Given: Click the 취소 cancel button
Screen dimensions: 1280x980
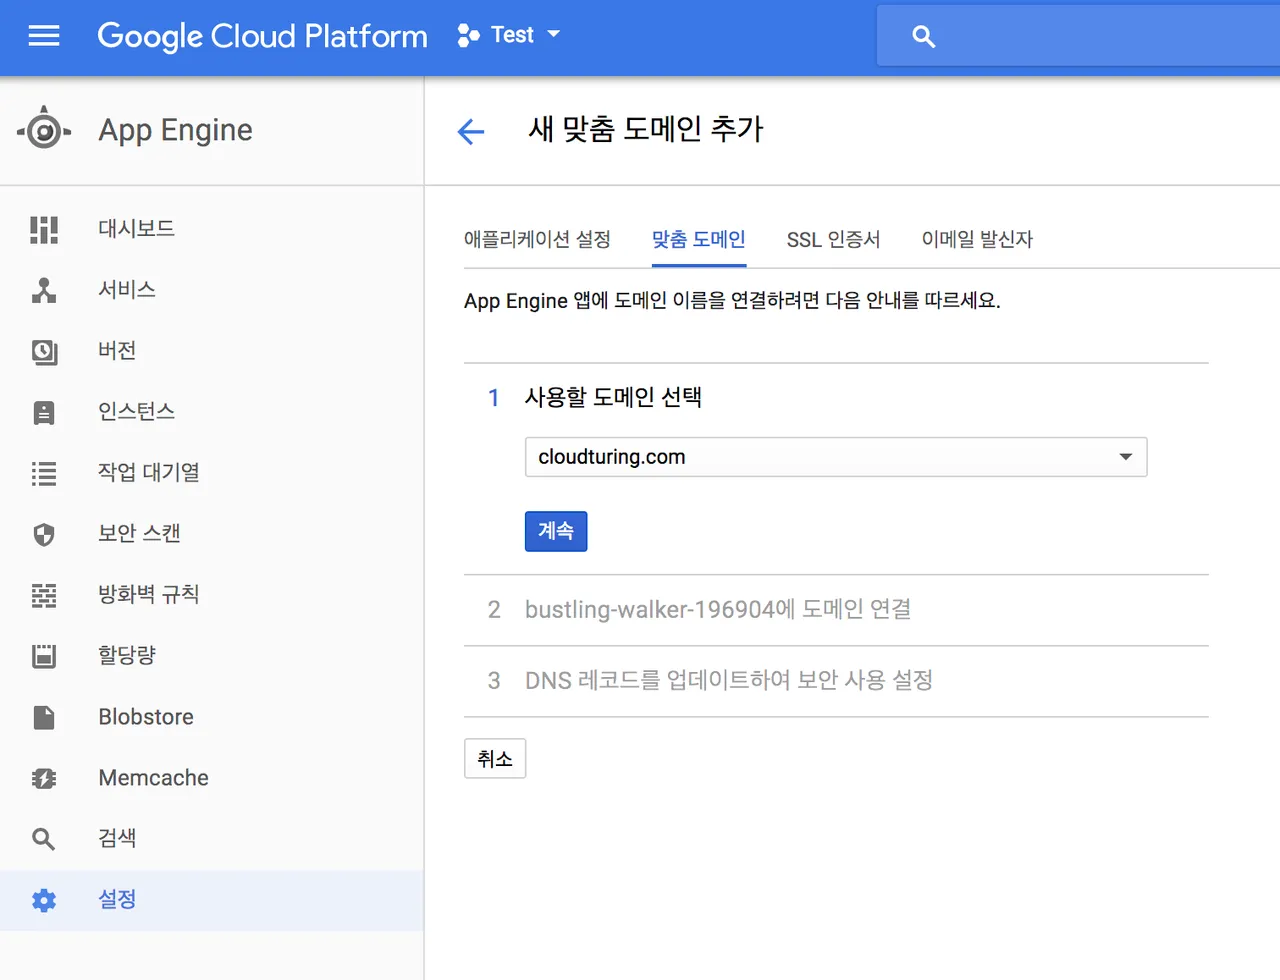Looking at the screenshot, I should [x=495, y=759].
